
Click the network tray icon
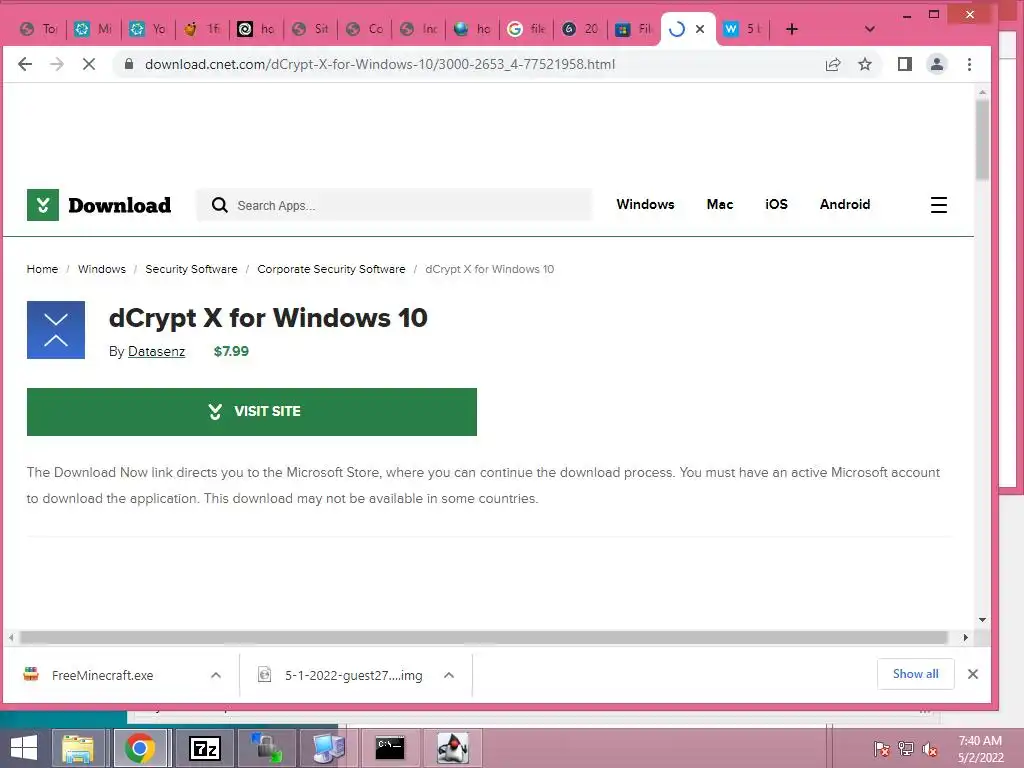pyautogui.click(x=906, y=749)
